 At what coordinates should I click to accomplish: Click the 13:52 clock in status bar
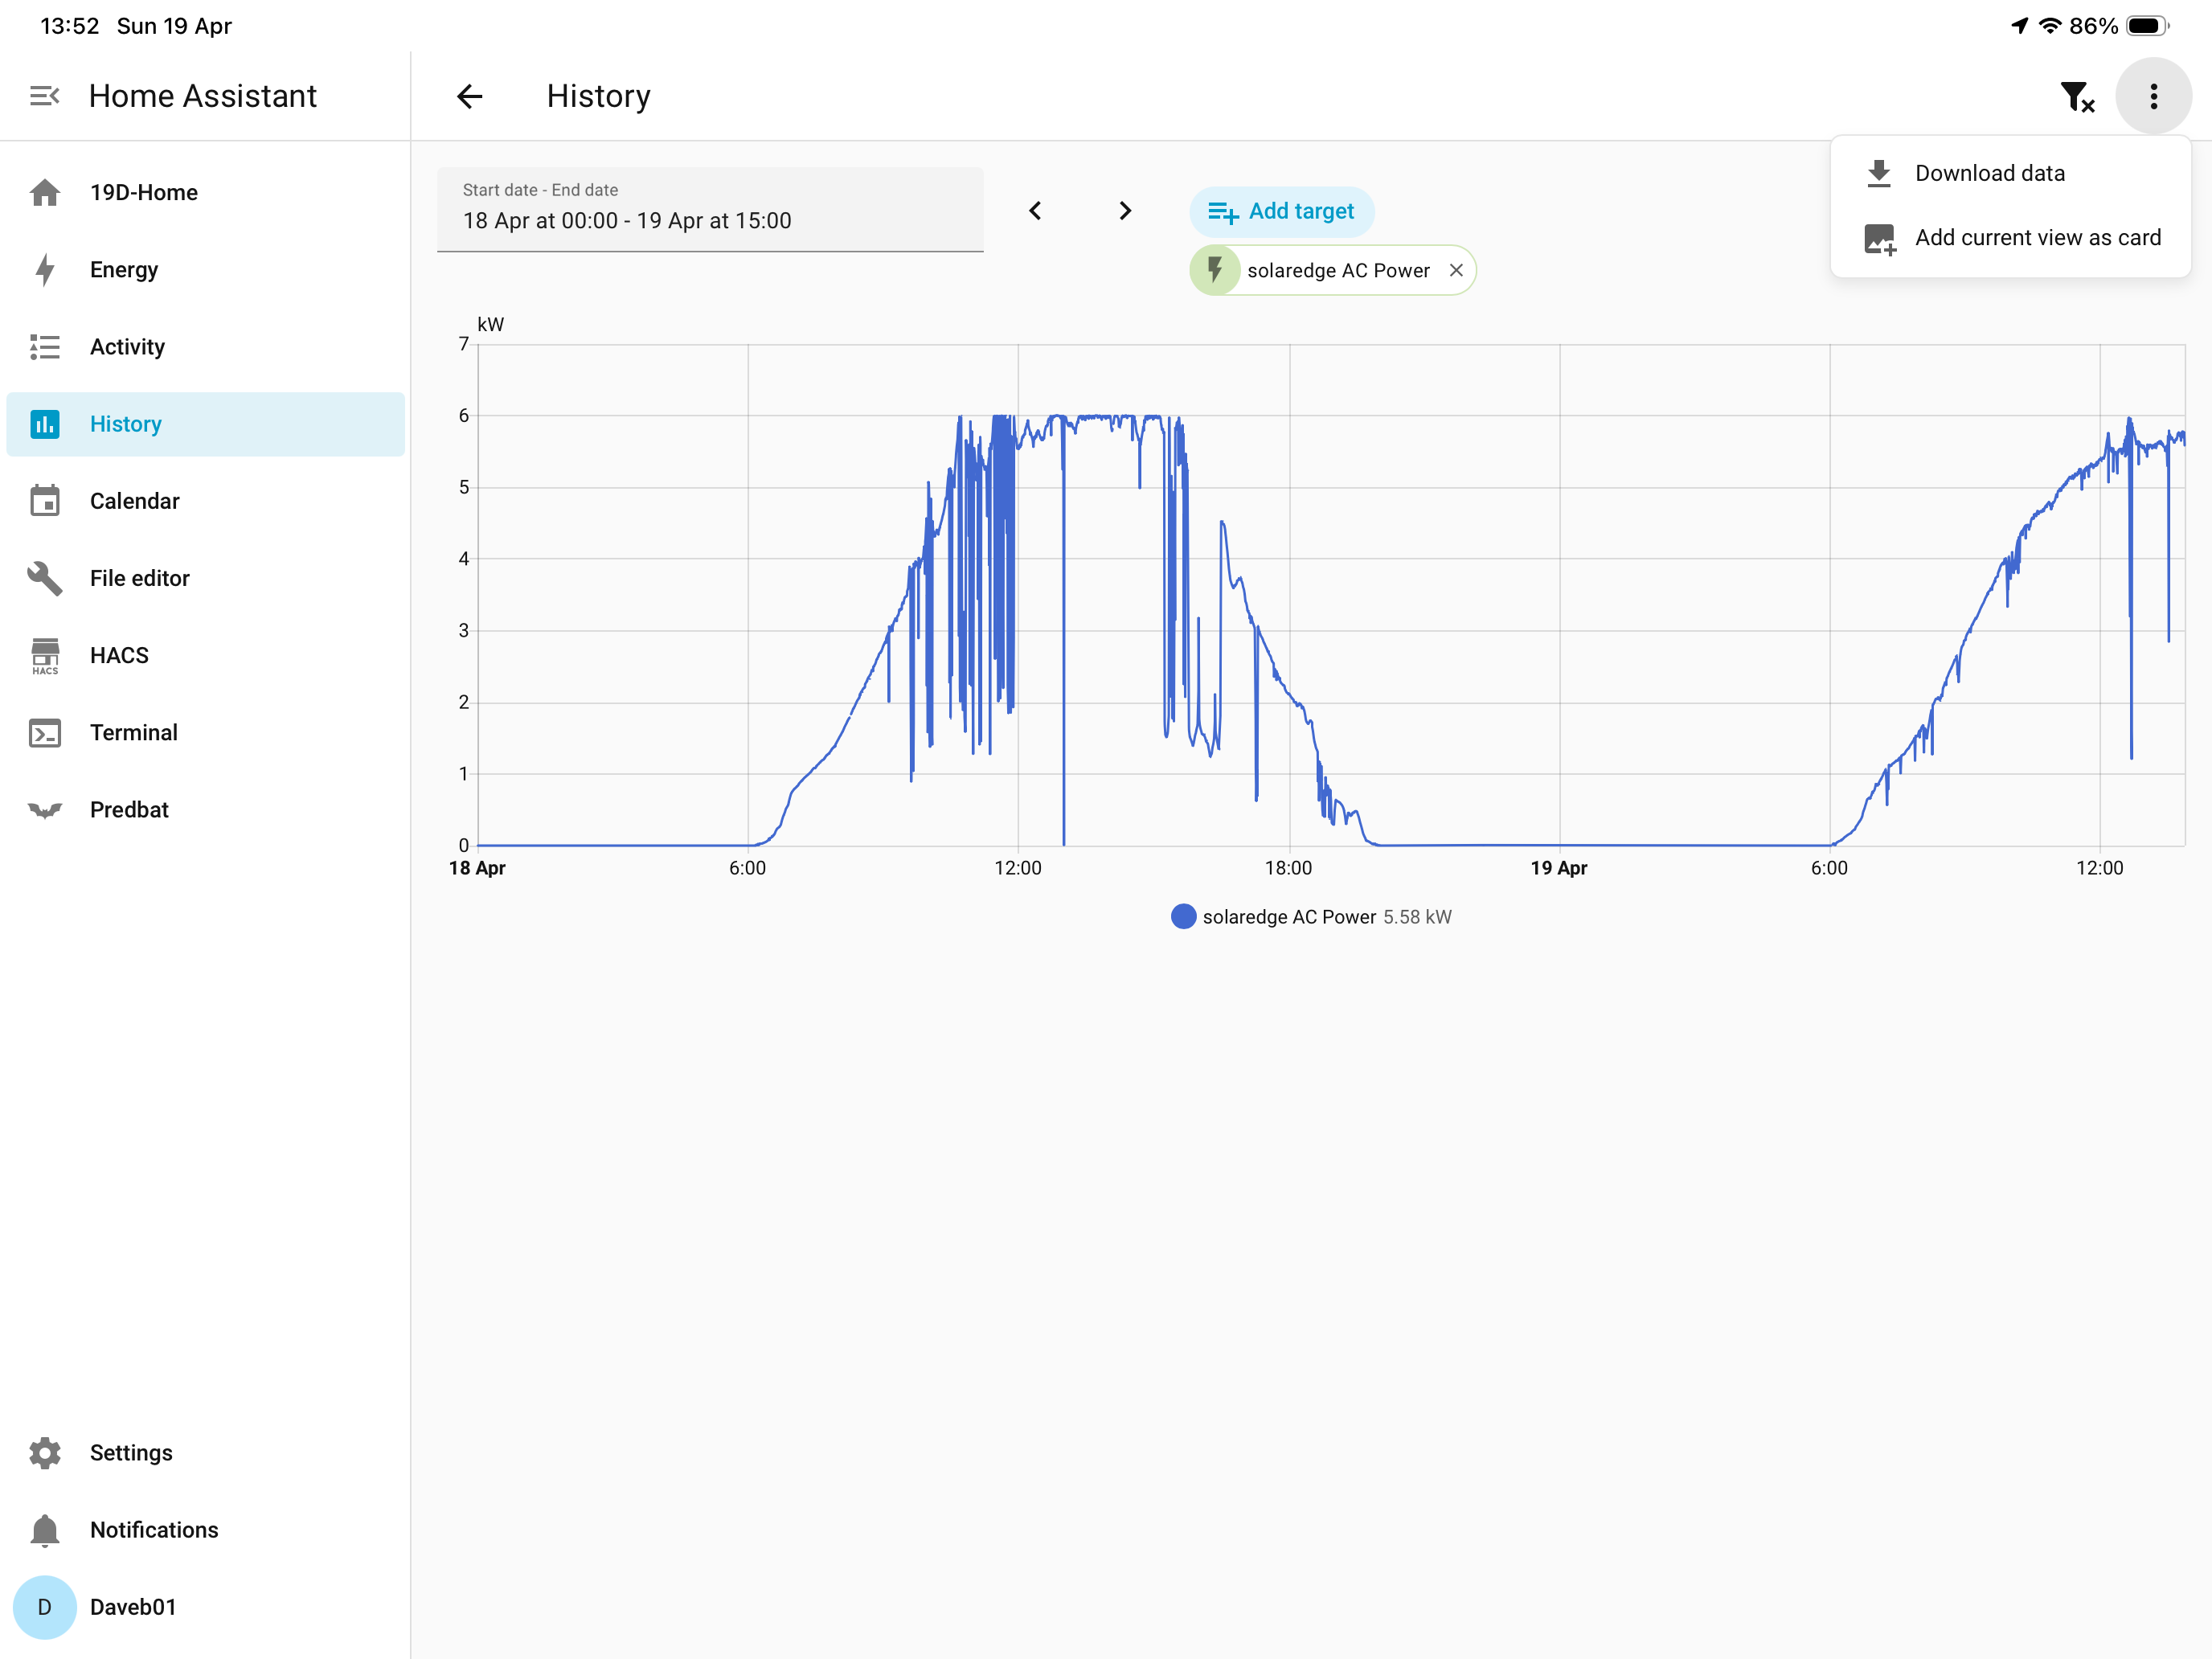[69, 26]
